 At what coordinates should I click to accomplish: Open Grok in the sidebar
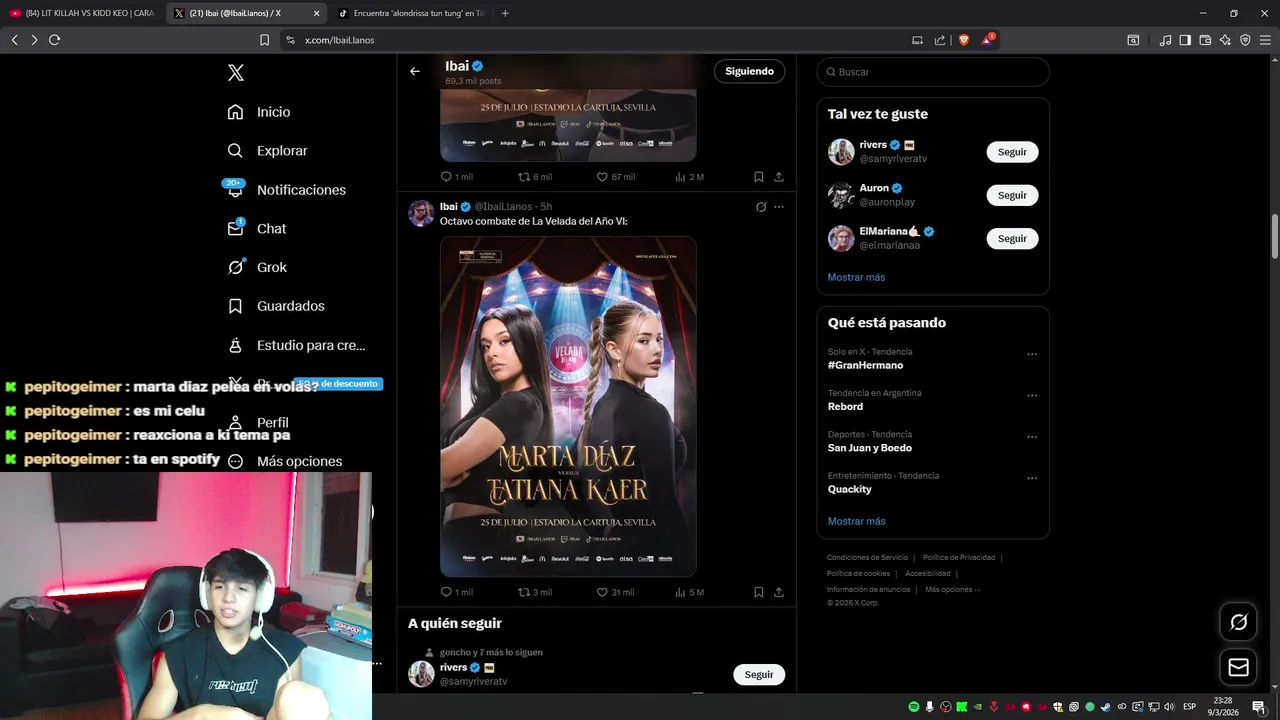[257, 267]
